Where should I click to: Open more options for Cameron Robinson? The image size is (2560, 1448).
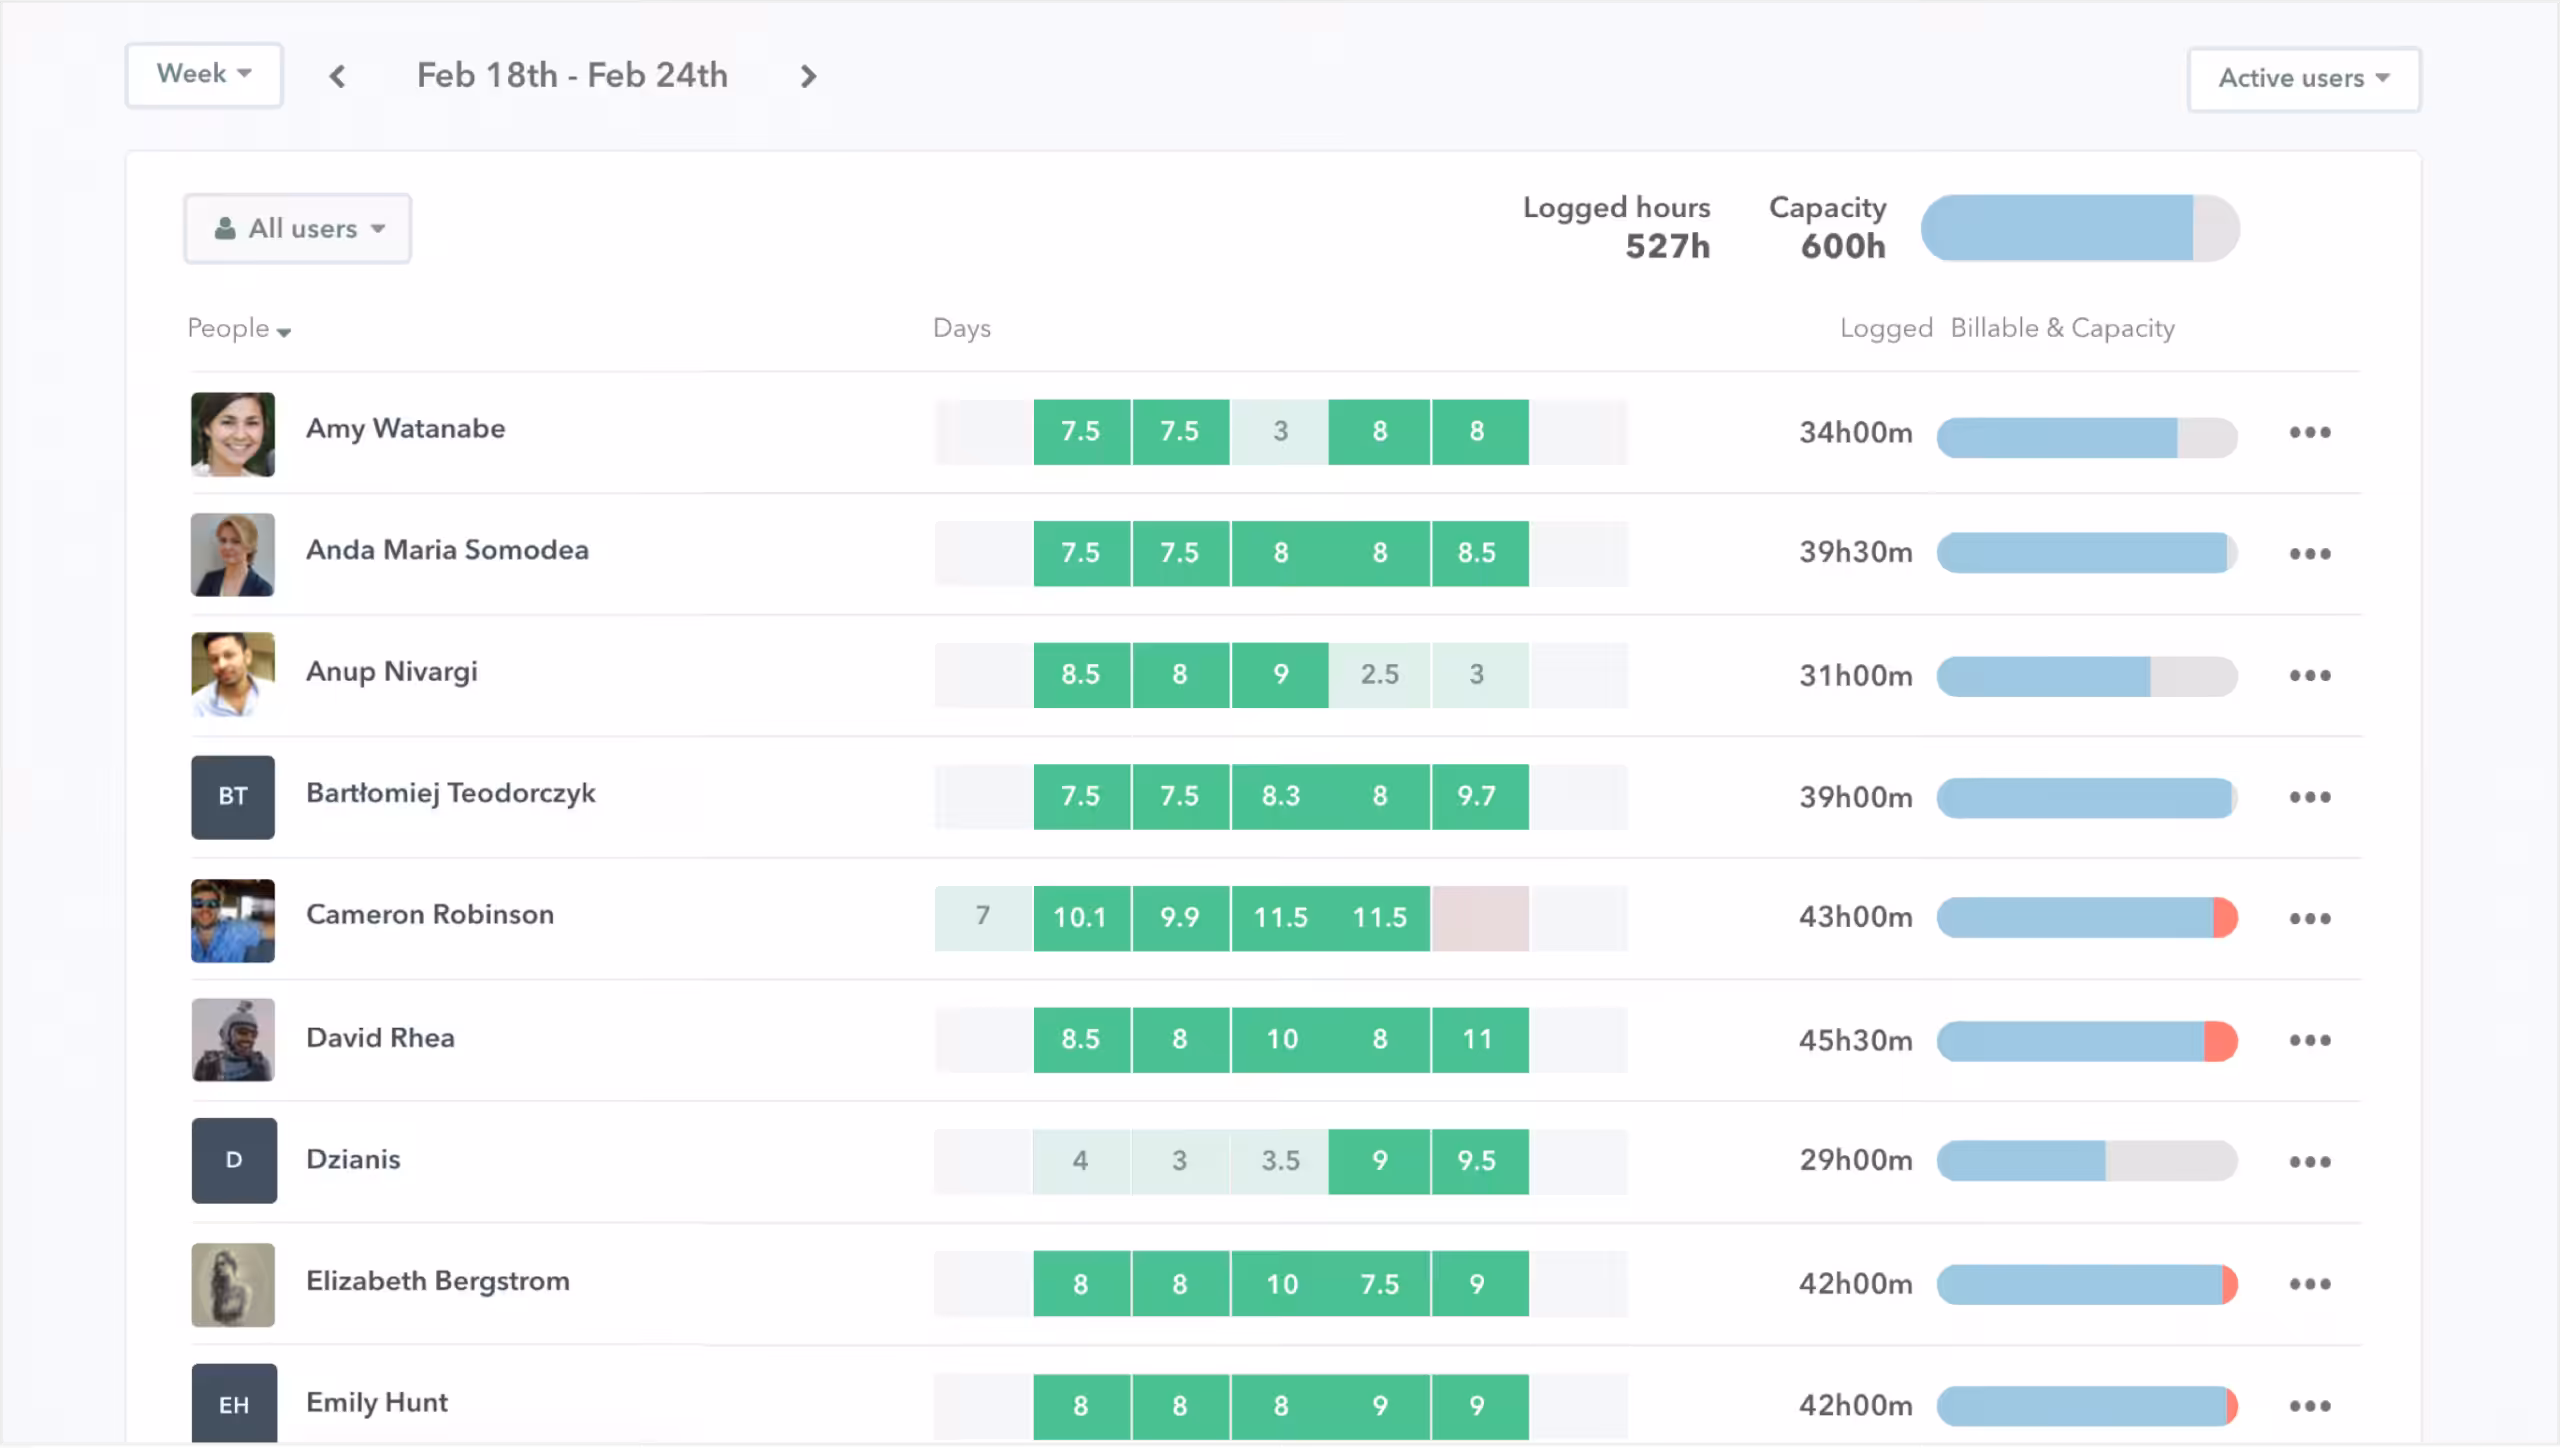coord(2309,918)
